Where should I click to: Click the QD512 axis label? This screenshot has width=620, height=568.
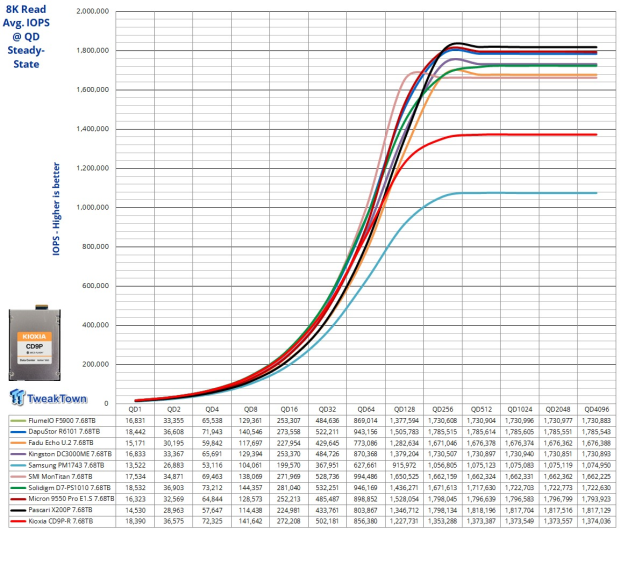481,409
